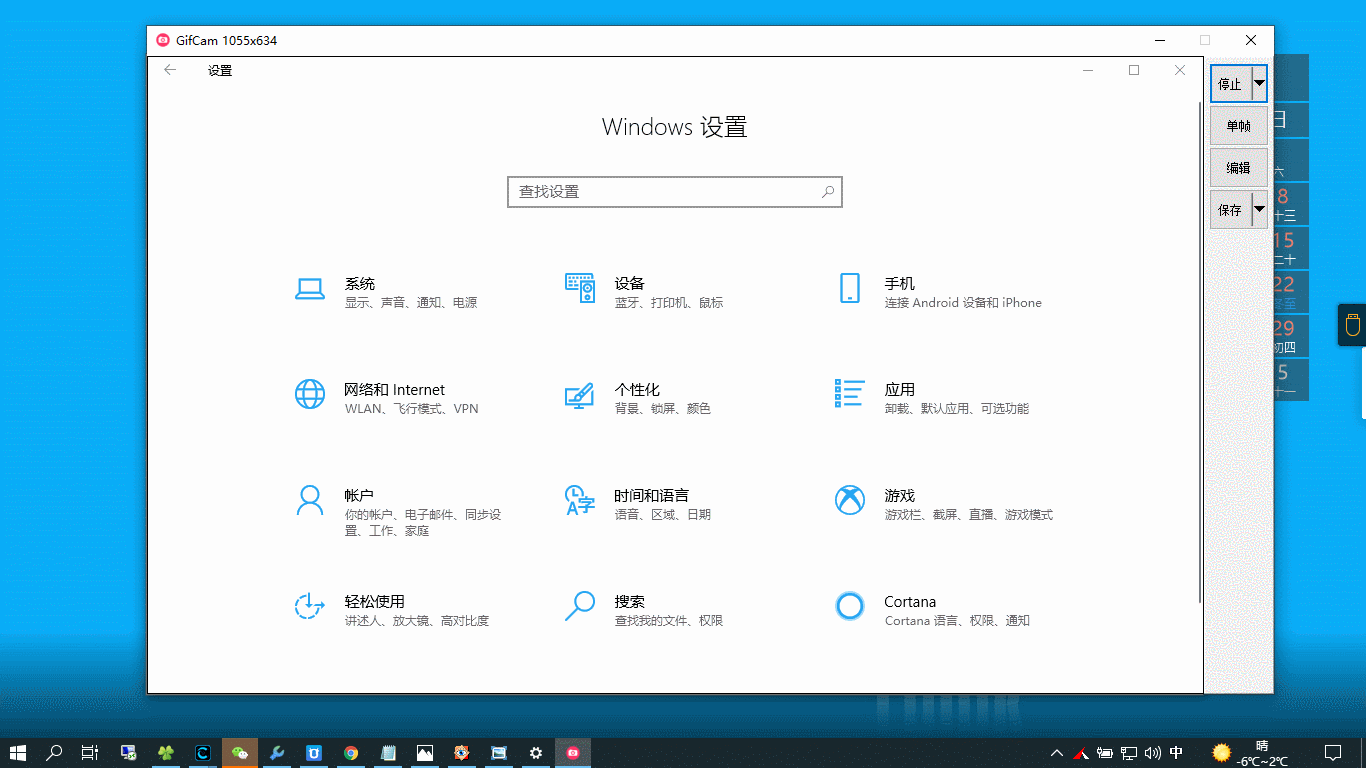
Task: Open the action center notification icon
Action: pyautogui.click(x=1333, y=753)
